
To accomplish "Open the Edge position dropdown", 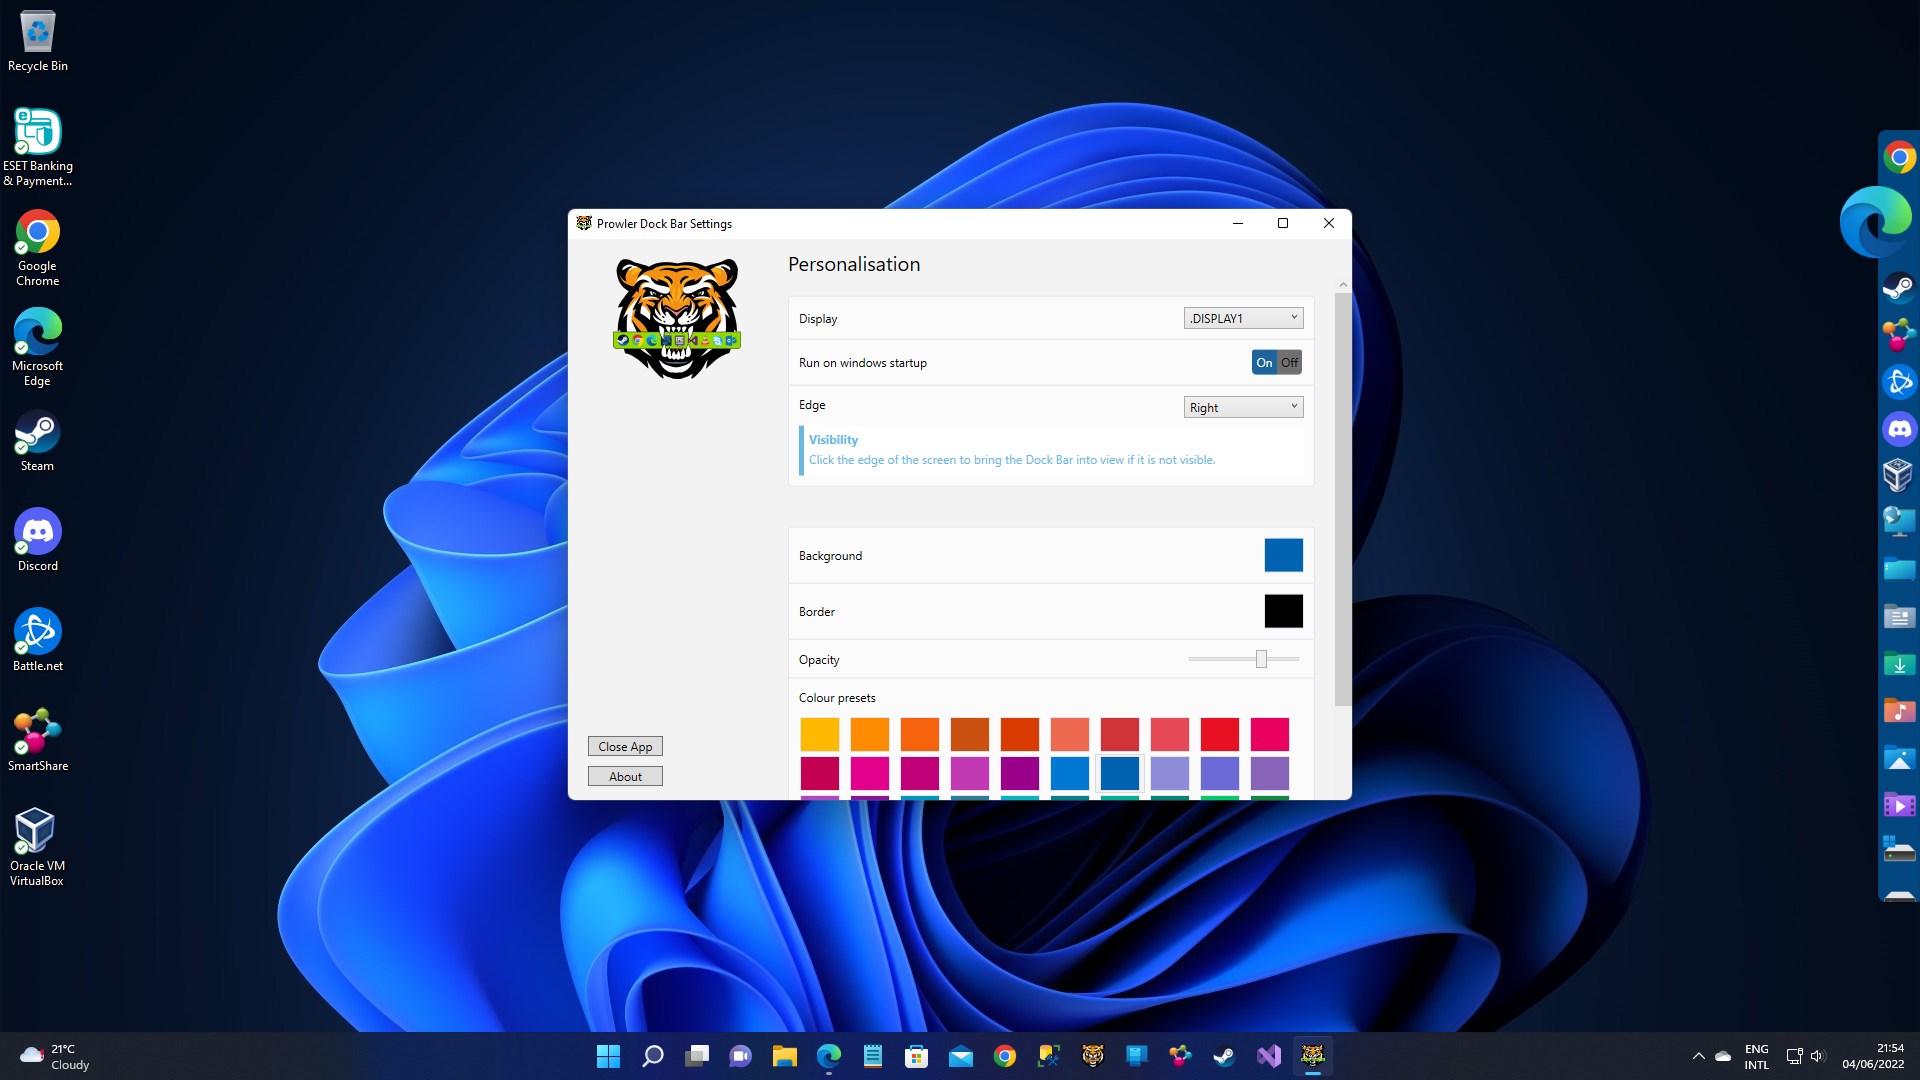I will [x=1243, y=407].
